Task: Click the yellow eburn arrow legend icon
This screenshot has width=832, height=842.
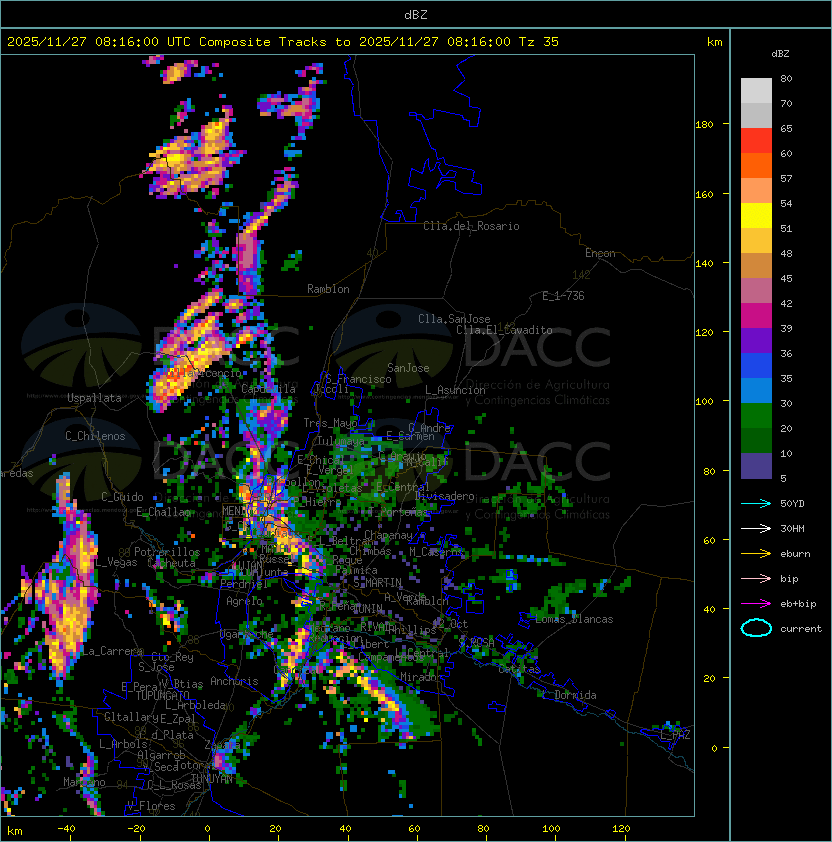Action: pos(756,554)
